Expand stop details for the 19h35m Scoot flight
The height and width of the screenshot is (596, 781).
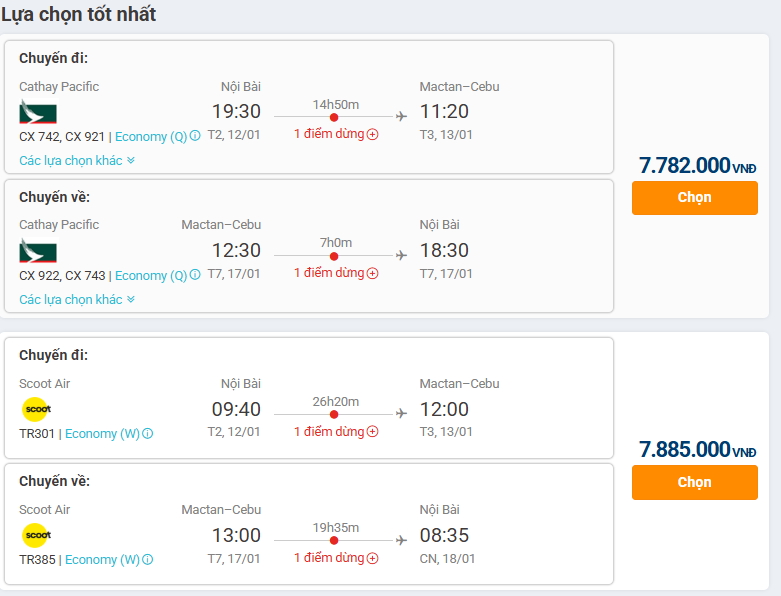pos(372,558)
